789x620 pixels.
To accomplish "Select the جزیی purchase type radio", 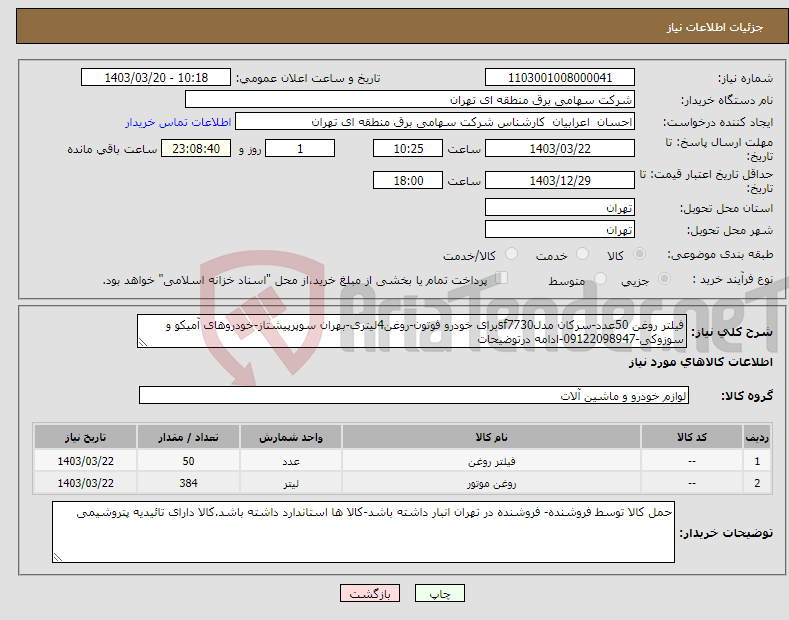I will 664,279.
